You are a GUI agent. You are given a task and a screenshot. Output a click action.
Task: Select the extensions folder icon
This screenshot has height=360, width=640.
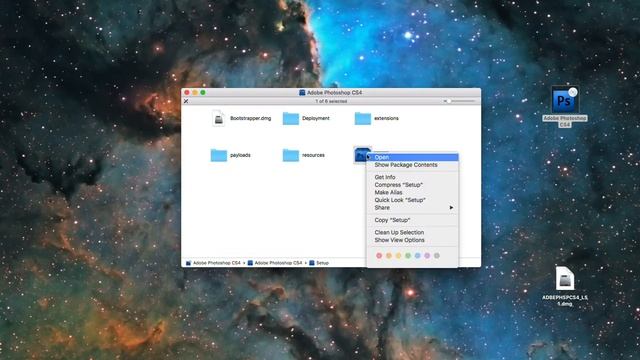pos(362,118)
